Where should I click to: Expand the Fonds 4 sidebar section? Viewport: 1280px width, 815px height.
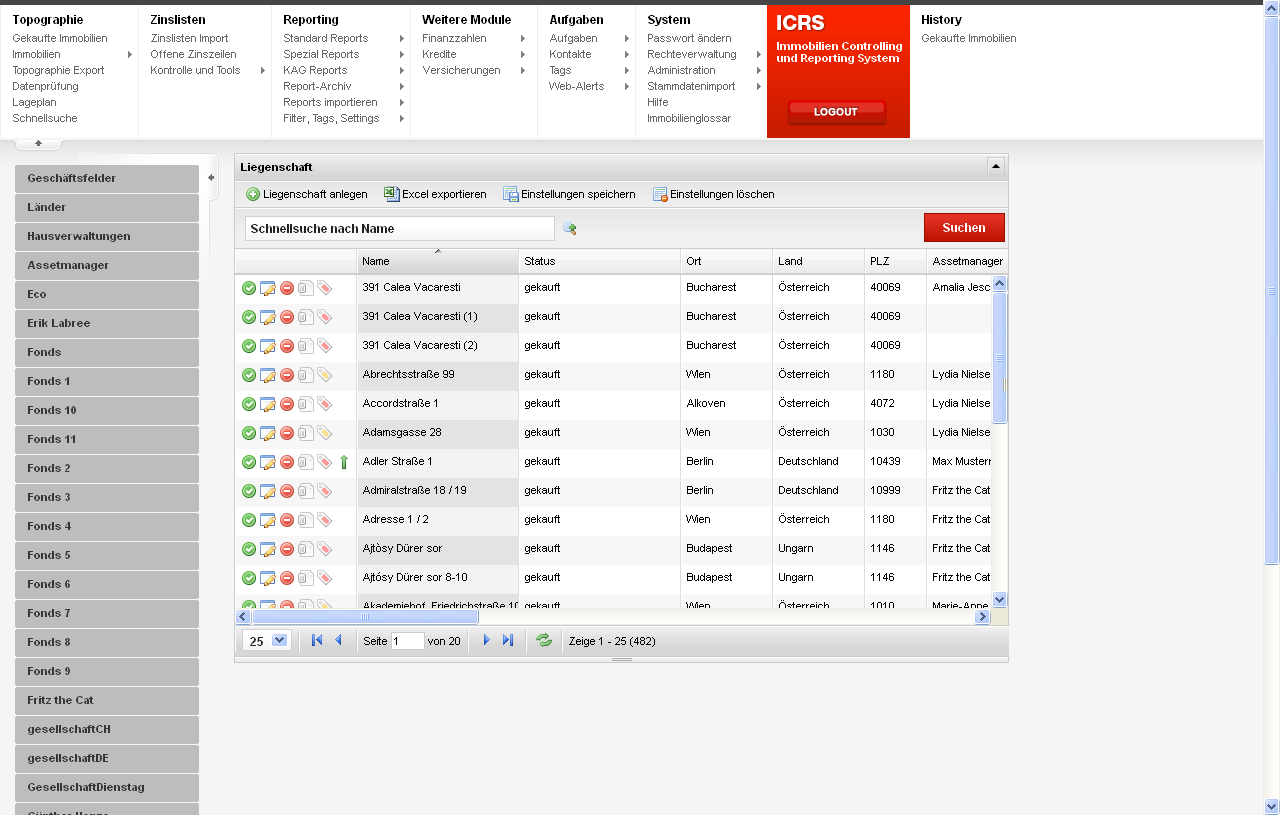pos(107,526)
